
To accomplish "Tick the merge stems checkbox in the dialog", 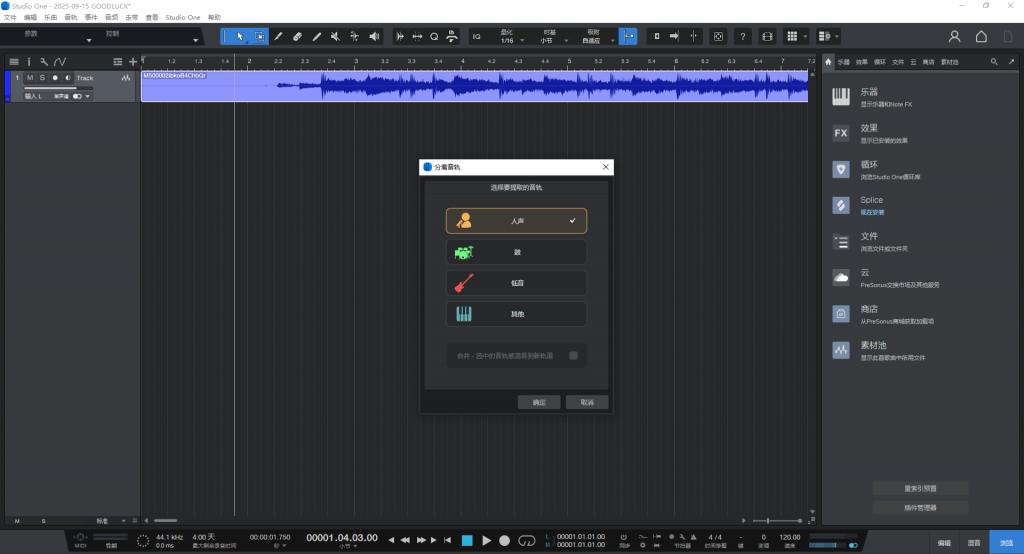I will (x=573, y=355).
